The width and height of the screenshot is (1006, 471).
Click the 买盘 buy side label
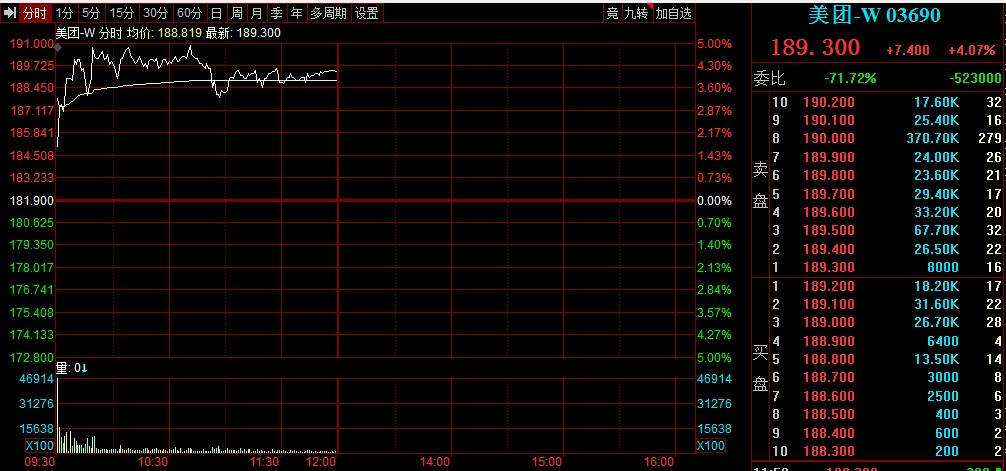pos(760,368)
